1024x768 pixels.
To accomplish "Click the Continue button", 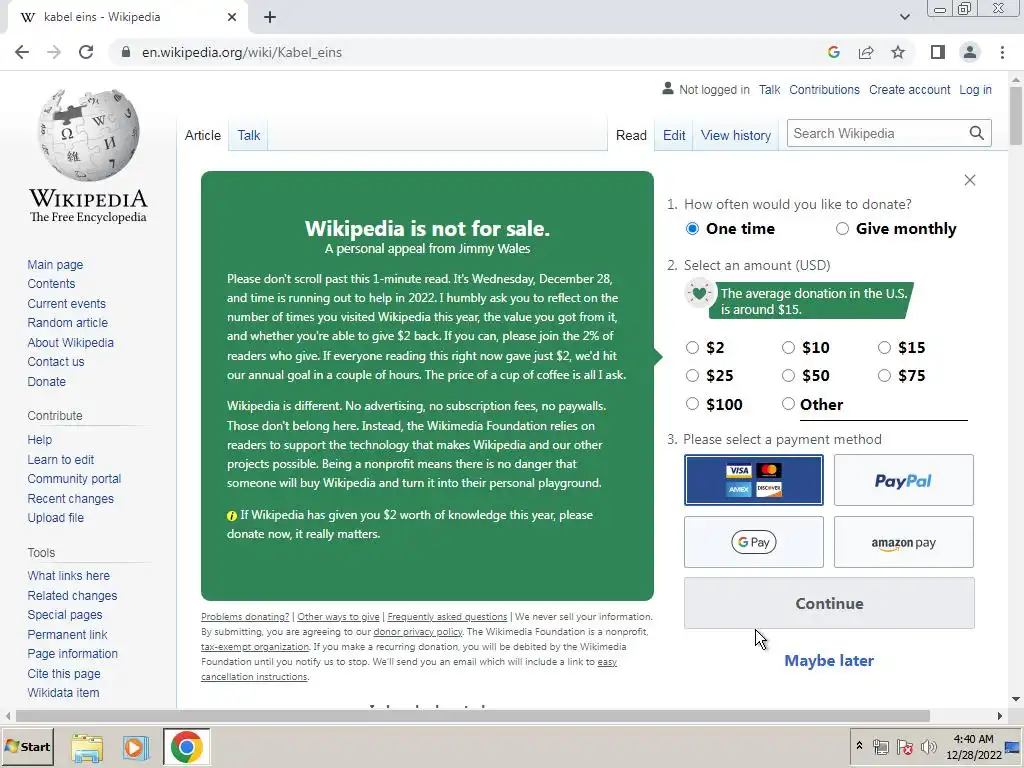I will (x=829, y=603).
